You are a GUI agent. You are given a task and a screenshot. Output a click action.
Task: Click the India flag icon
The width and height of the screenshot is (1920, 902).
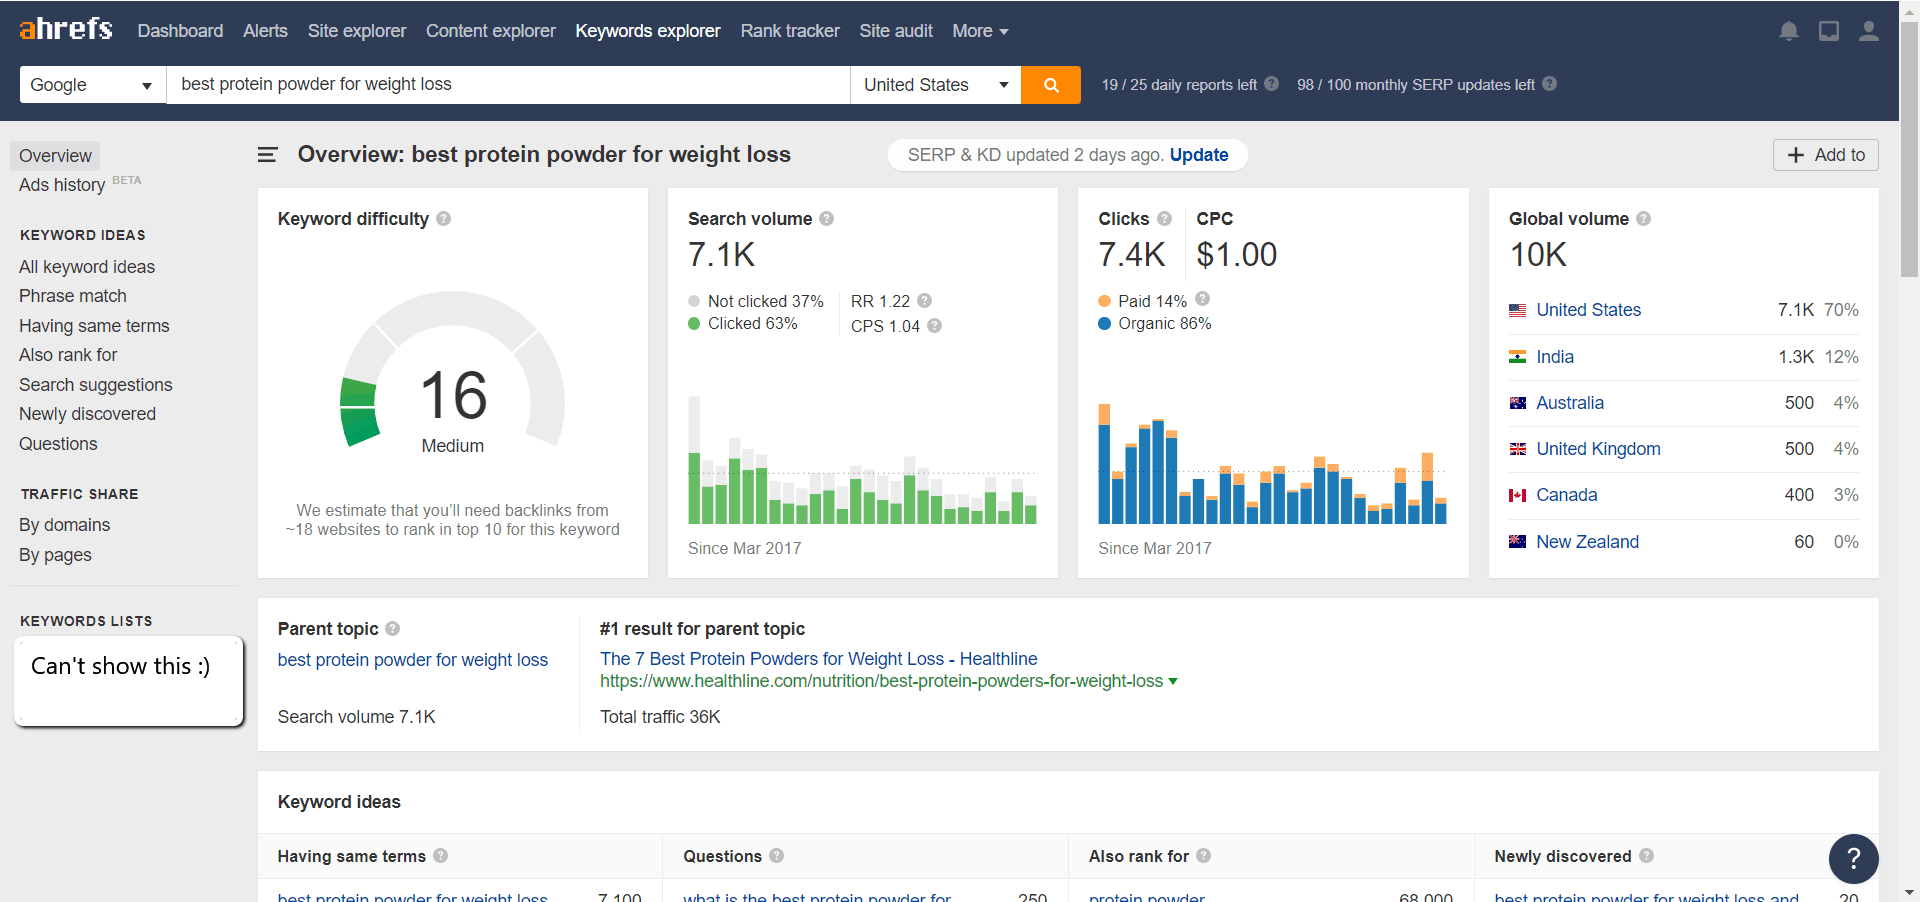point(1517,357)
